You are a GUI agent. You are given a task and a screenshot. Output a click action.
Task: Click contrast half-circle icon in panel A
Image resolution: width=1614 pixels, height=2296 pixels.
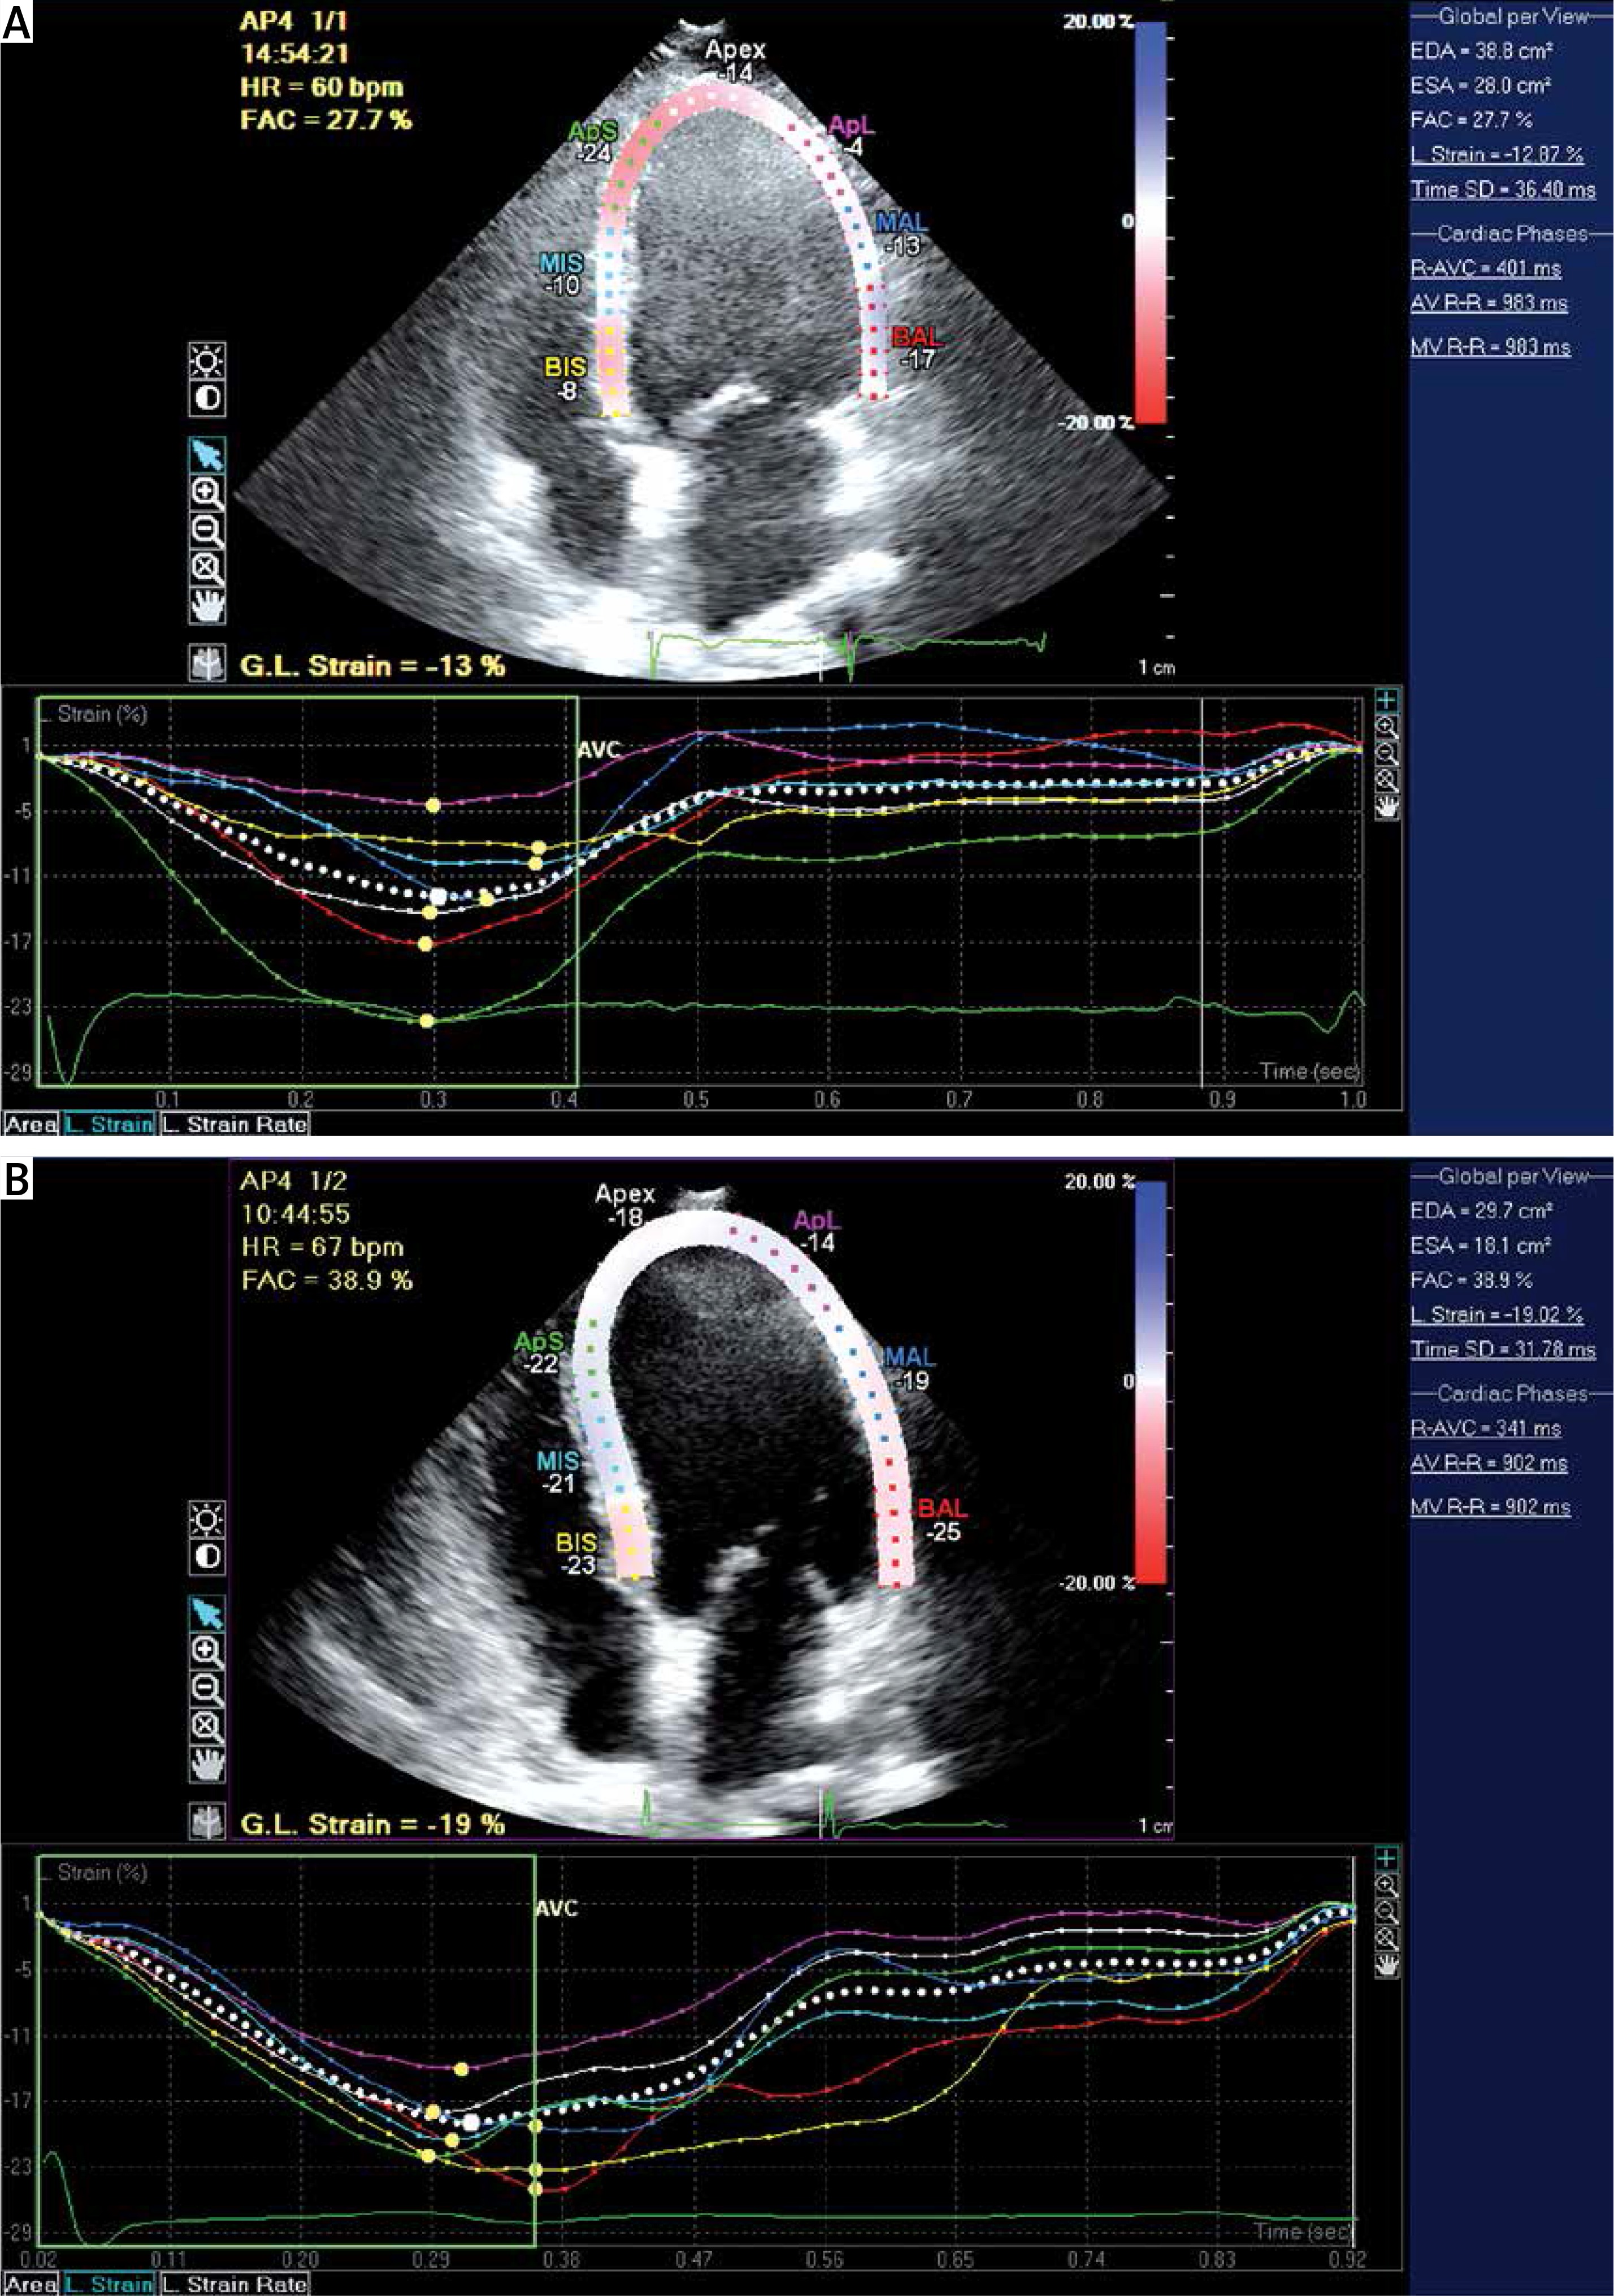click(207, 398)
